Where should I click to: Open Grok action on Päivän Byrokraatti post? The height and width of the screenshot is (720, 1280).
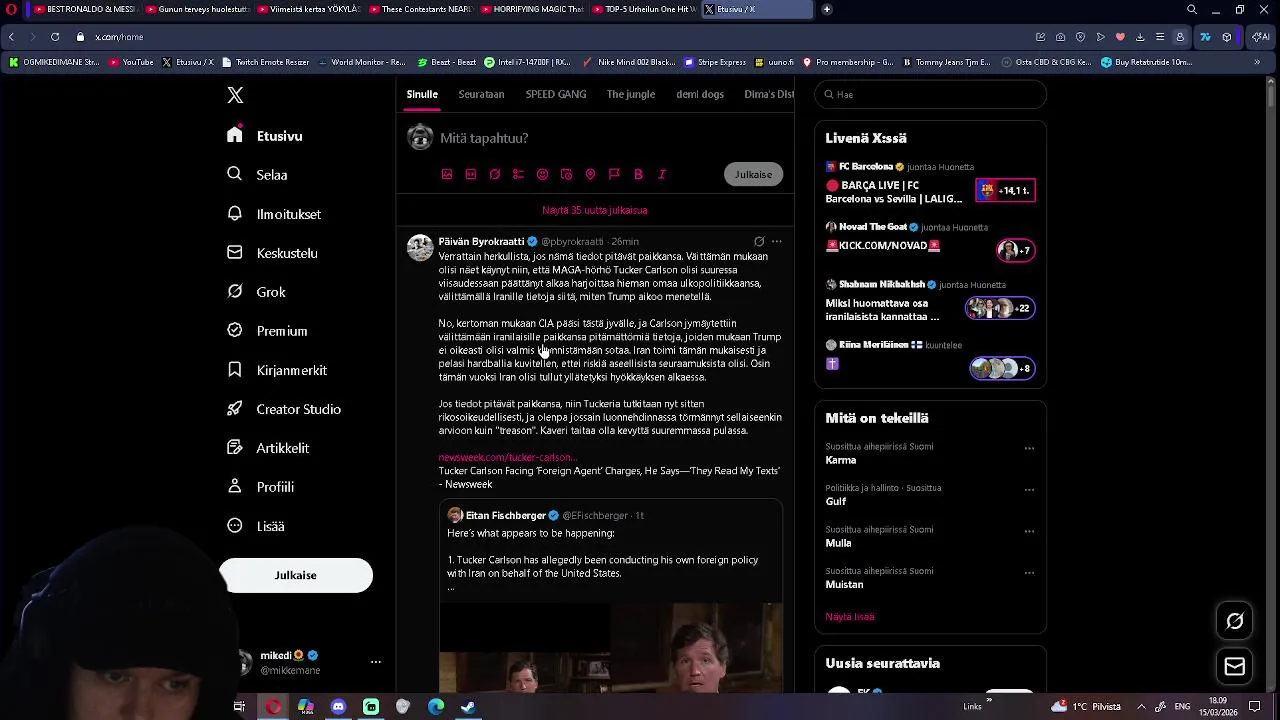[x=759, y=241]
